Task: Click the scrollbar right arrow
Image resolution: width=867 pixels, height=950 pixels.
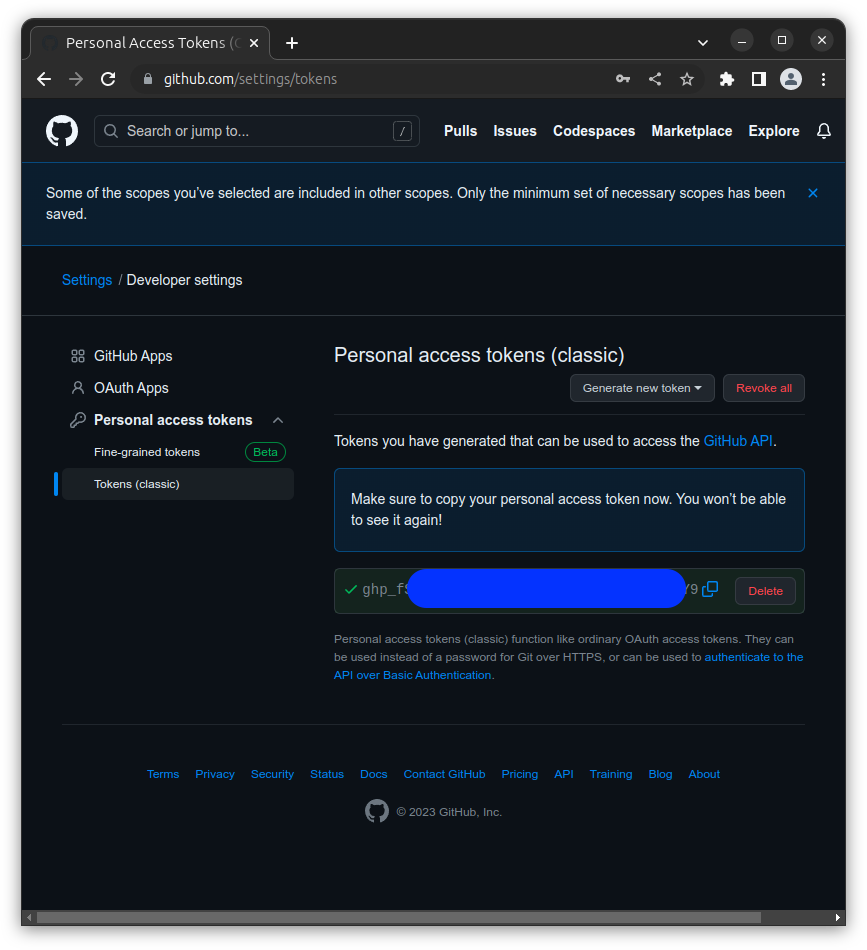Action: coord(837,917)
